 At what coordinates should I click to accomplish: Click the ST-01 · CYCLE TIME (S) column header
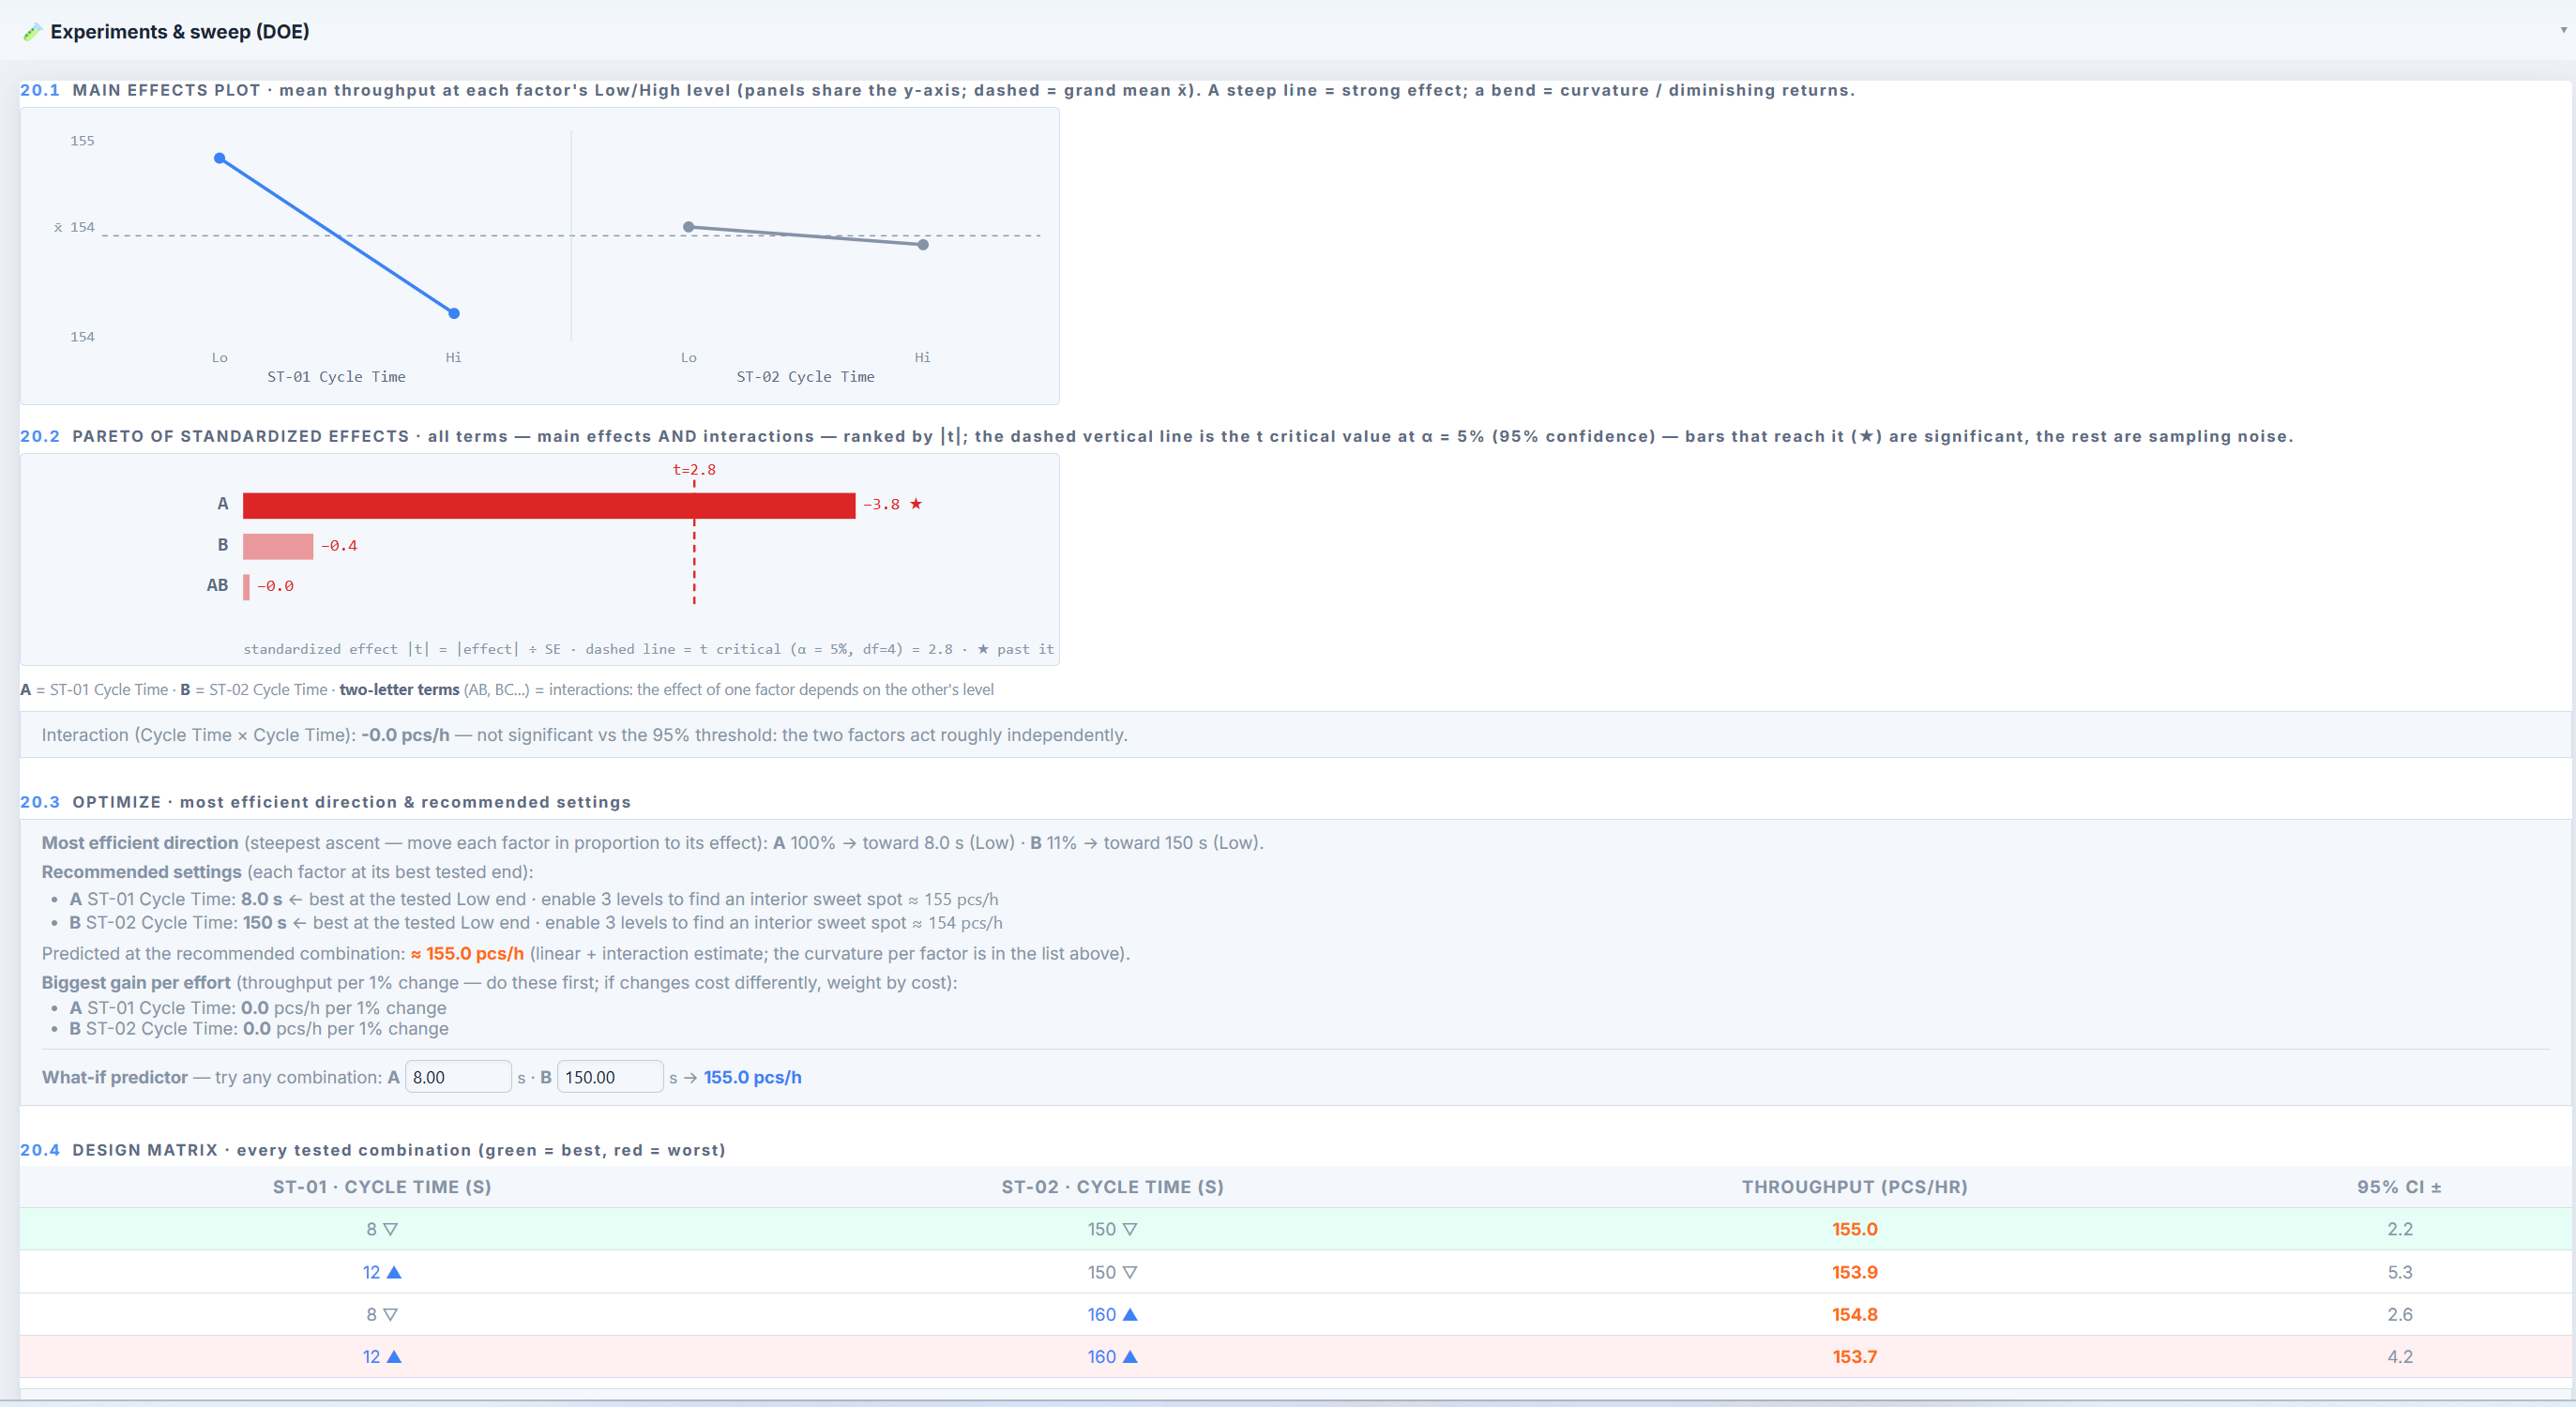[382, 1187]
